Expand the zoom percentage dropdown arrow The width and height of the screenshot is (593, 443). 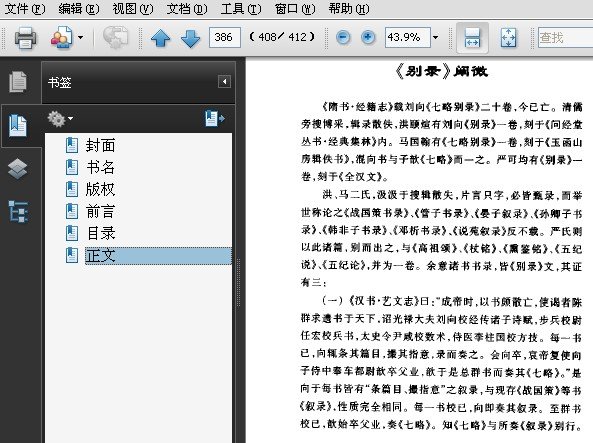tap(436, 37)
